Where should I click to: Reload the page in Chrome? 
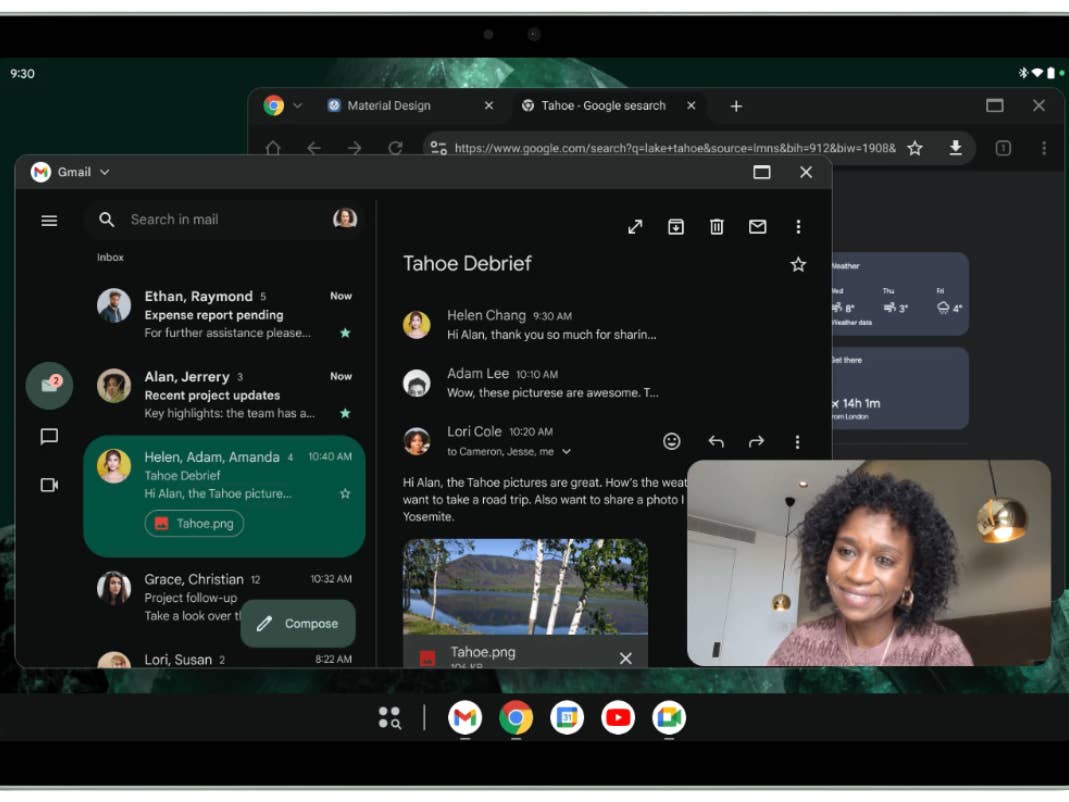(x=395, y=148)
